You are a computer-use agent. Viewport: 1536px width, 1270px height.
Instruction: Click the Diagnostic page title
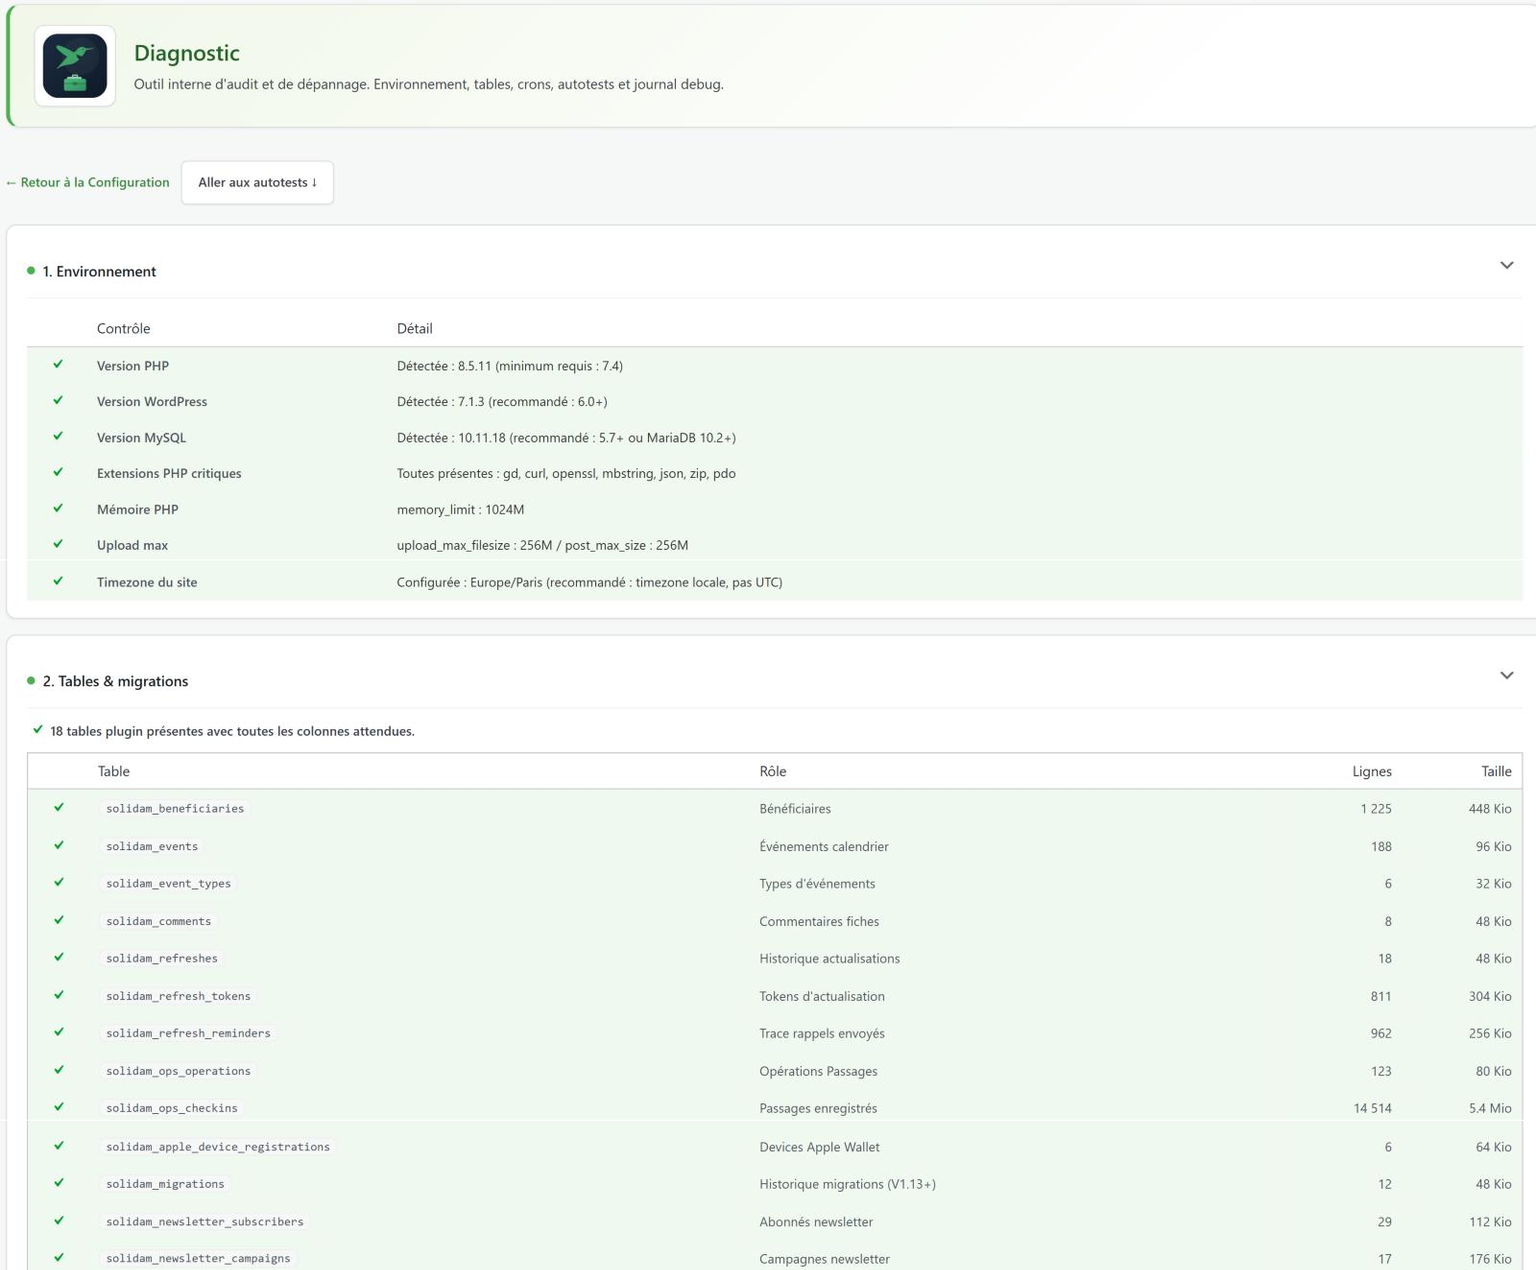click(x=187, y=53)
